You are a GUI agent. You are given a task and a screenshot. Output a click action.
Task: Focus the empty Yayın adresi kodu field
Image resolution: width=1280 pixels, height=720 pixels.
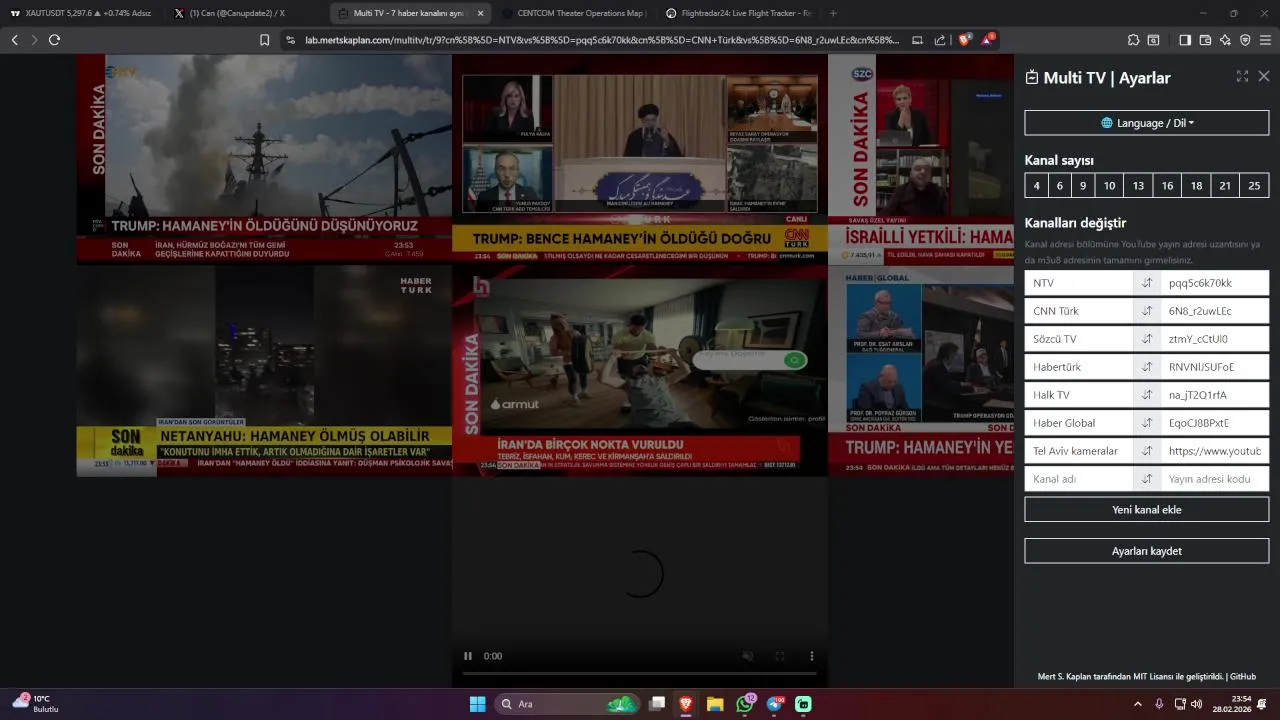coord(1215,479)
